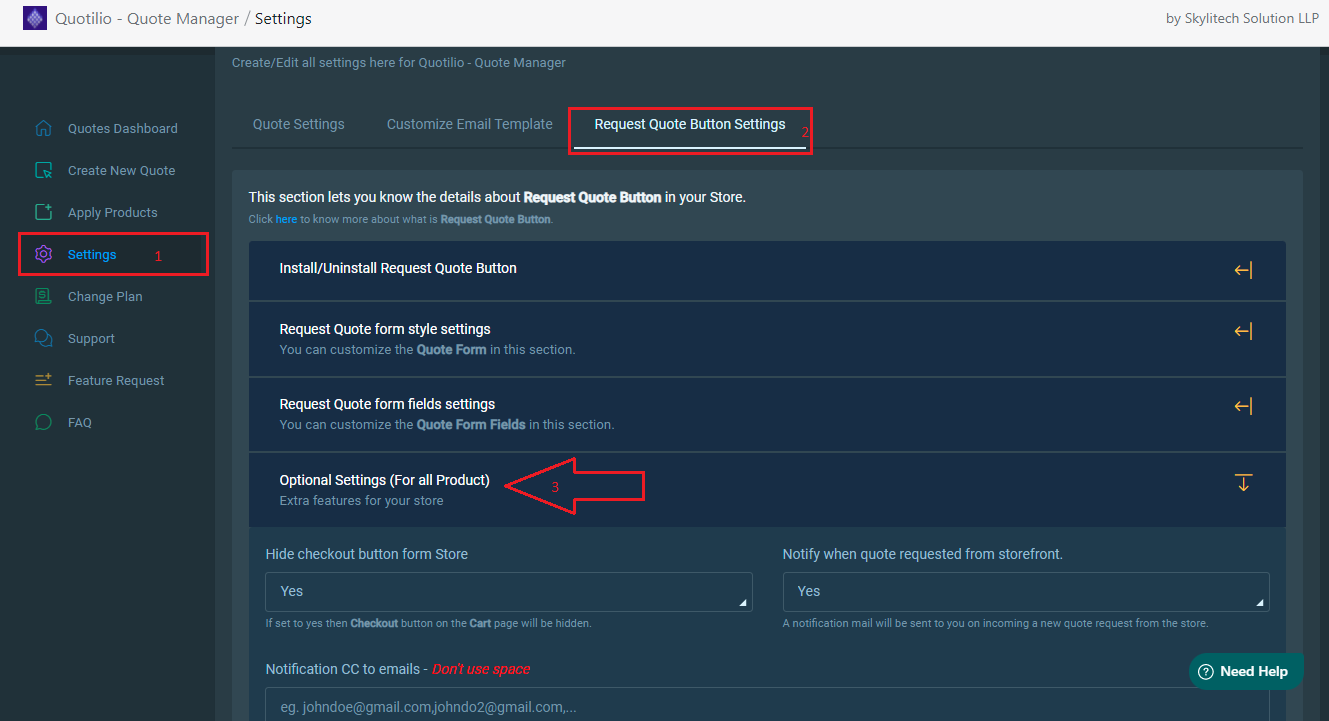Click the Apply Products plus icon
This screenshot has height=721, width=1329.
pyautogui.click(x=43, y=212)
